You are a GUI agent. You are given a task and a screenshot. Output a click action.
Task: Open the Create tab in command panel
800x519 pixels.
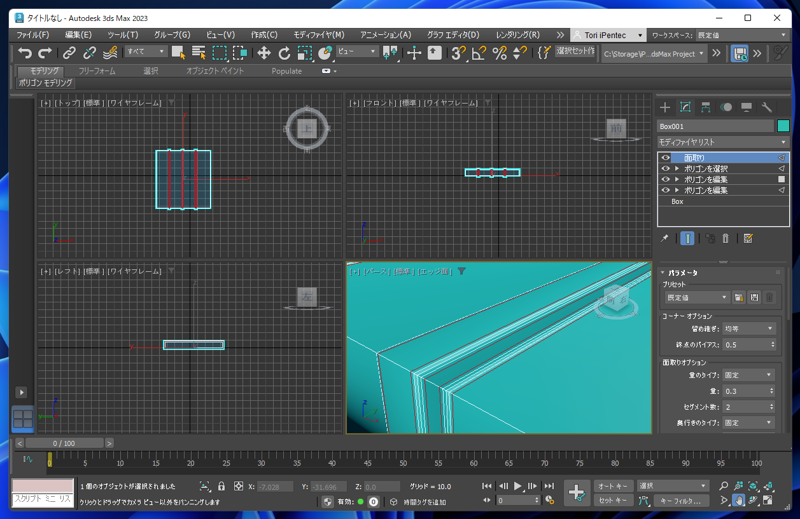point(665,107)
